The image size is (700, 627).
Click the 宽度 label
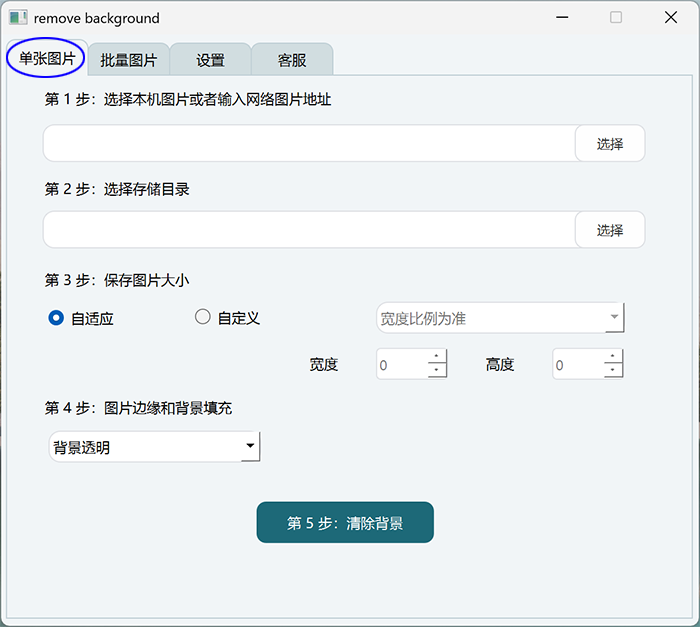pos(324,364)
